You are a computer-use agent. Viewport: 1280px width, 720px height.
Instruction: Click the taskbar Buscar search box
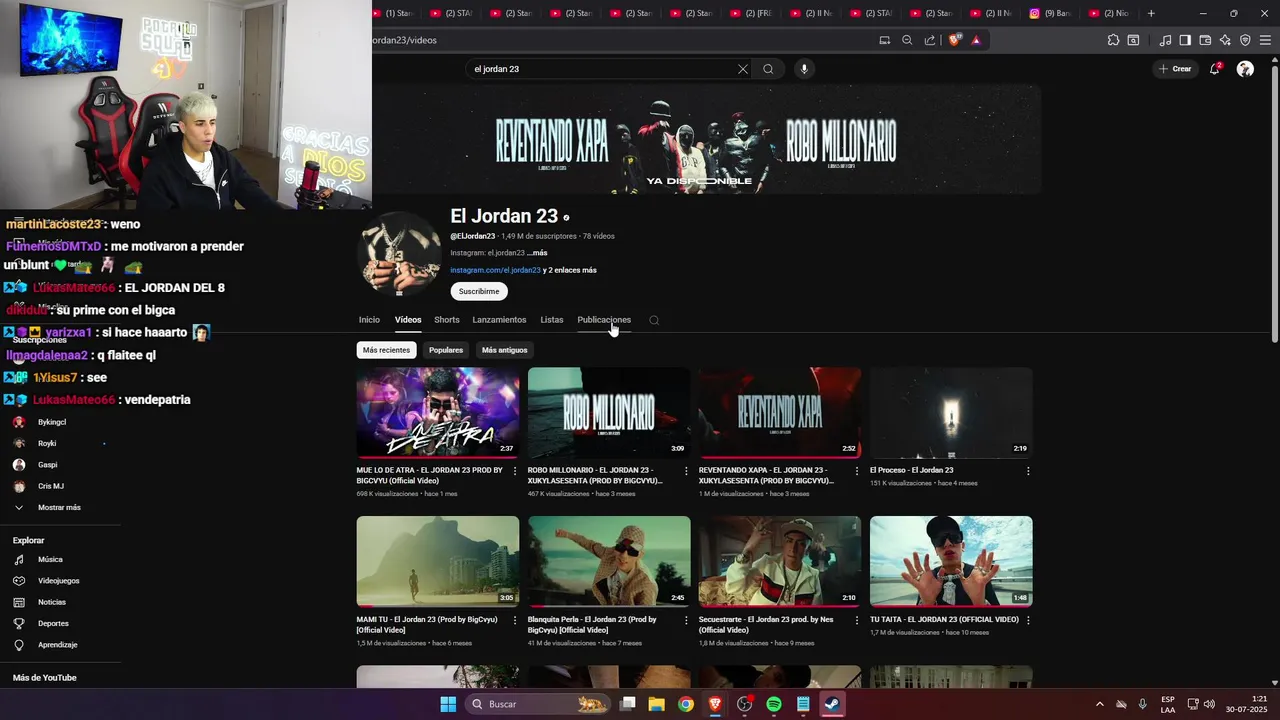pyautogui.click(x=538, y=704)
